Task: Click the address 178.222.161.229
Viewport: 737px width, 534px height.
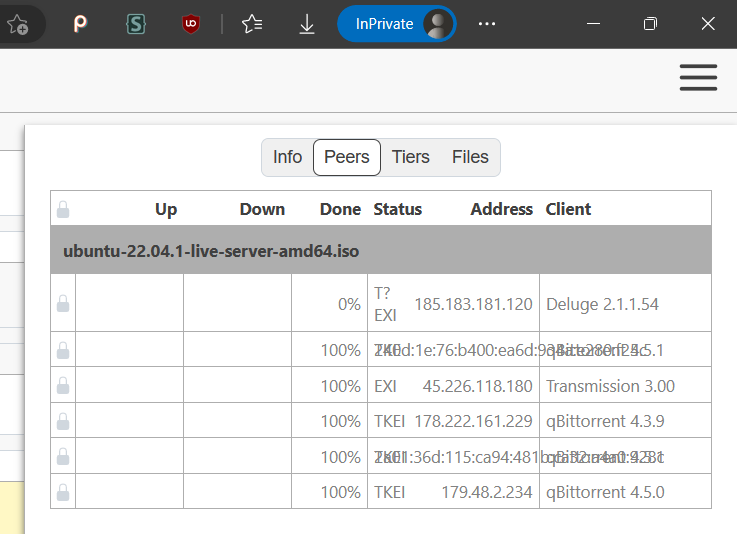Action: pyautogui.click(x=473, y=421)
